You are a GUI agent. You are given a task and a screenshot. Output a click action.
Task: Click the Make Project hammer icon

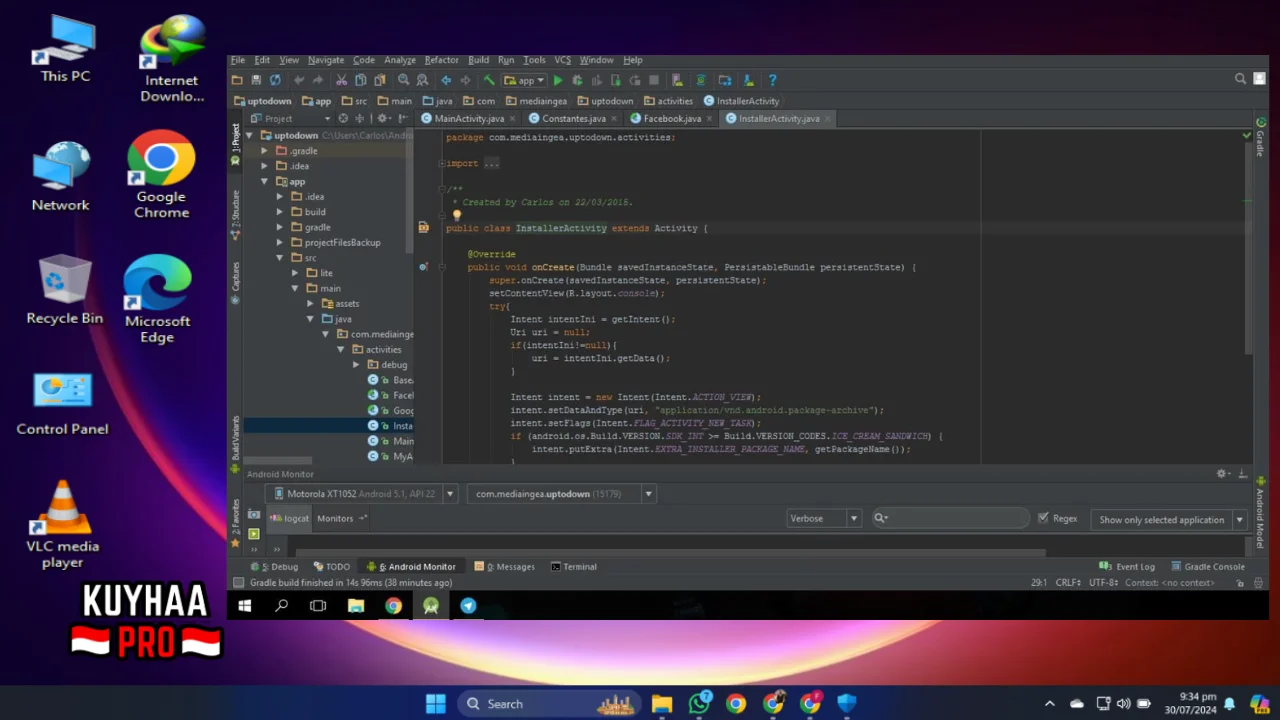pos(489,80)
